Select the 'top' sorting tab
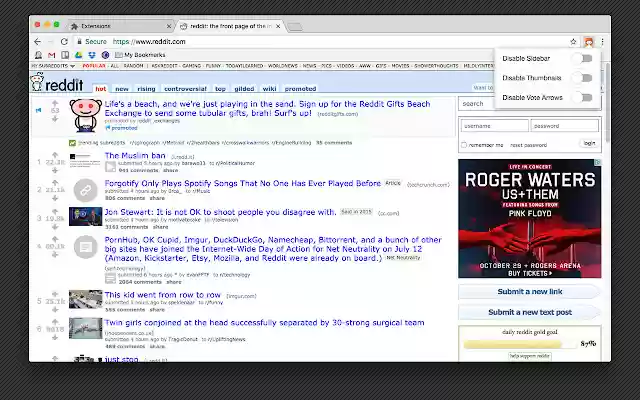This screenshot has height=400, width=640. [x=220, y=89]
